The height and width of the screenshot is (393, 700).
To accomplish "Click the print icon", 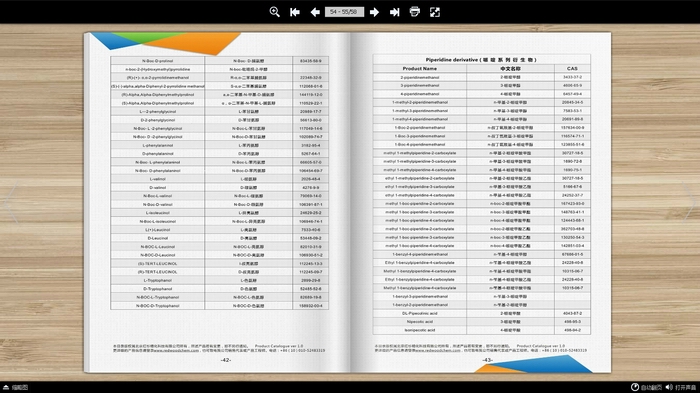I will tap(415, 12).
